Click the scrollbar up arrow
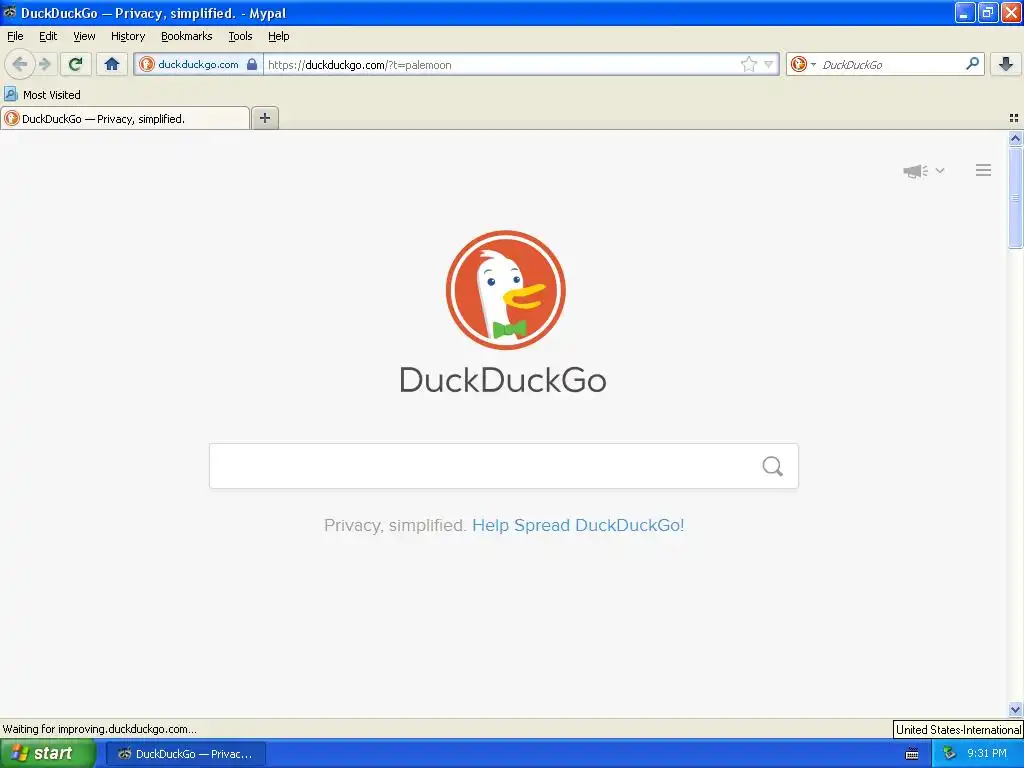This screenshot has width=1024, height=768. [x=1015, y=138]
